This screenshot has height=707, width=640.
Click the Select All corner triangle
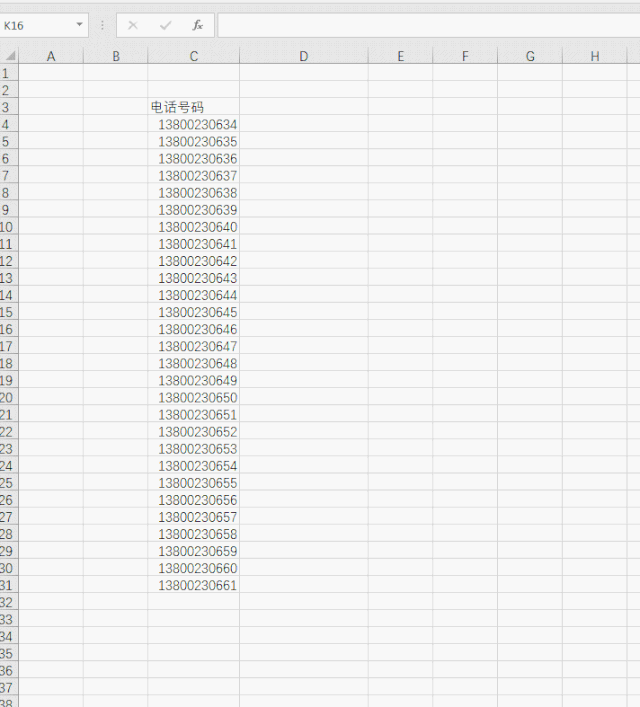[10, 56]
